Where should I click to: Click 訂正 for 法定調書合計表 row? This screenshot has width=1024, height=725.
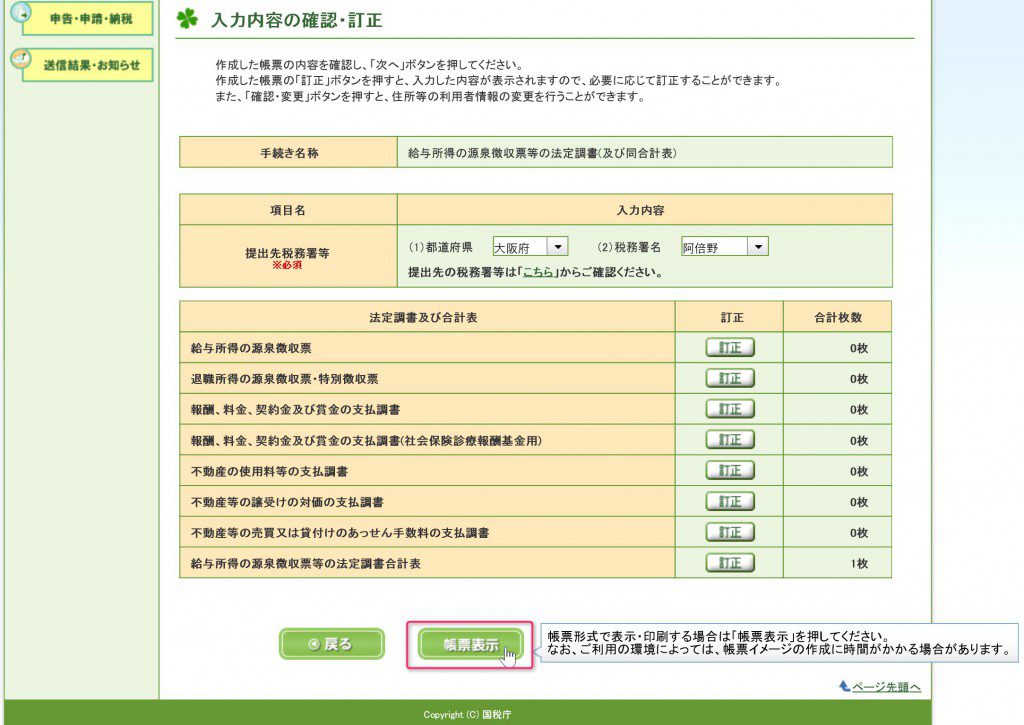[730, 562]
